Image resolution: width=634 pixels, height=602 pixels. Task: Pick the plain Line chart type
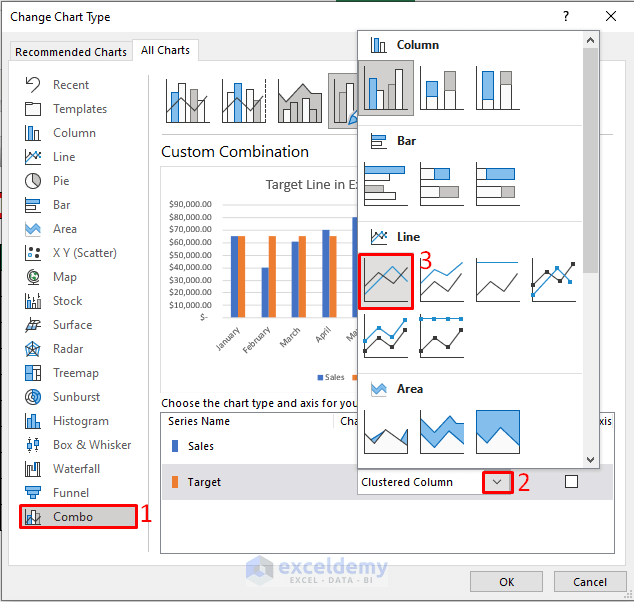tap(386, 281)
